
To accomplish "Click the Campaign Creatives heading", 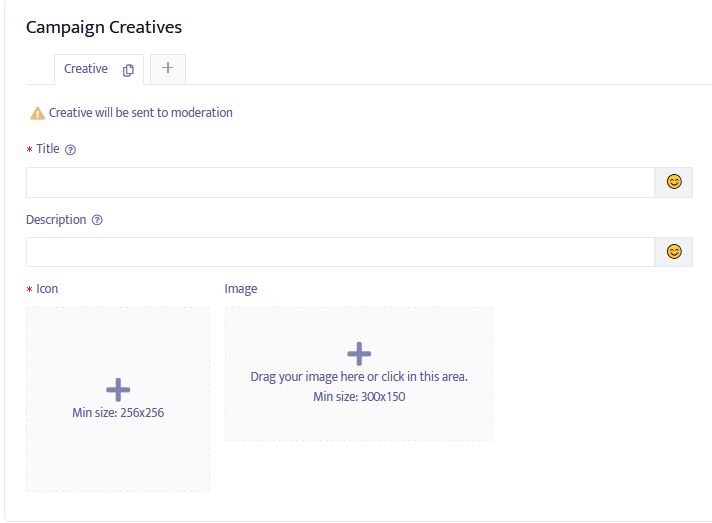I will (104, 27).
